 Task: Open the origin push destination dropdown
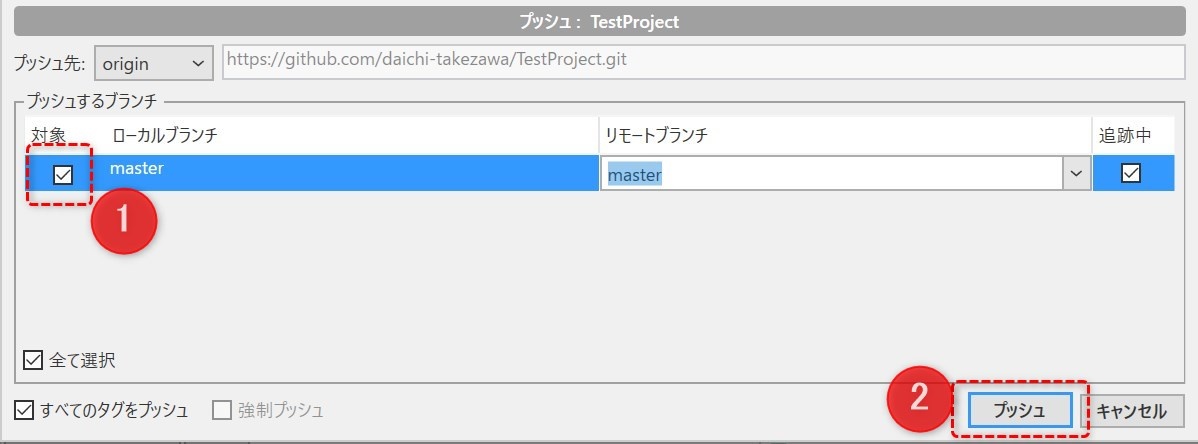point(154,63)
